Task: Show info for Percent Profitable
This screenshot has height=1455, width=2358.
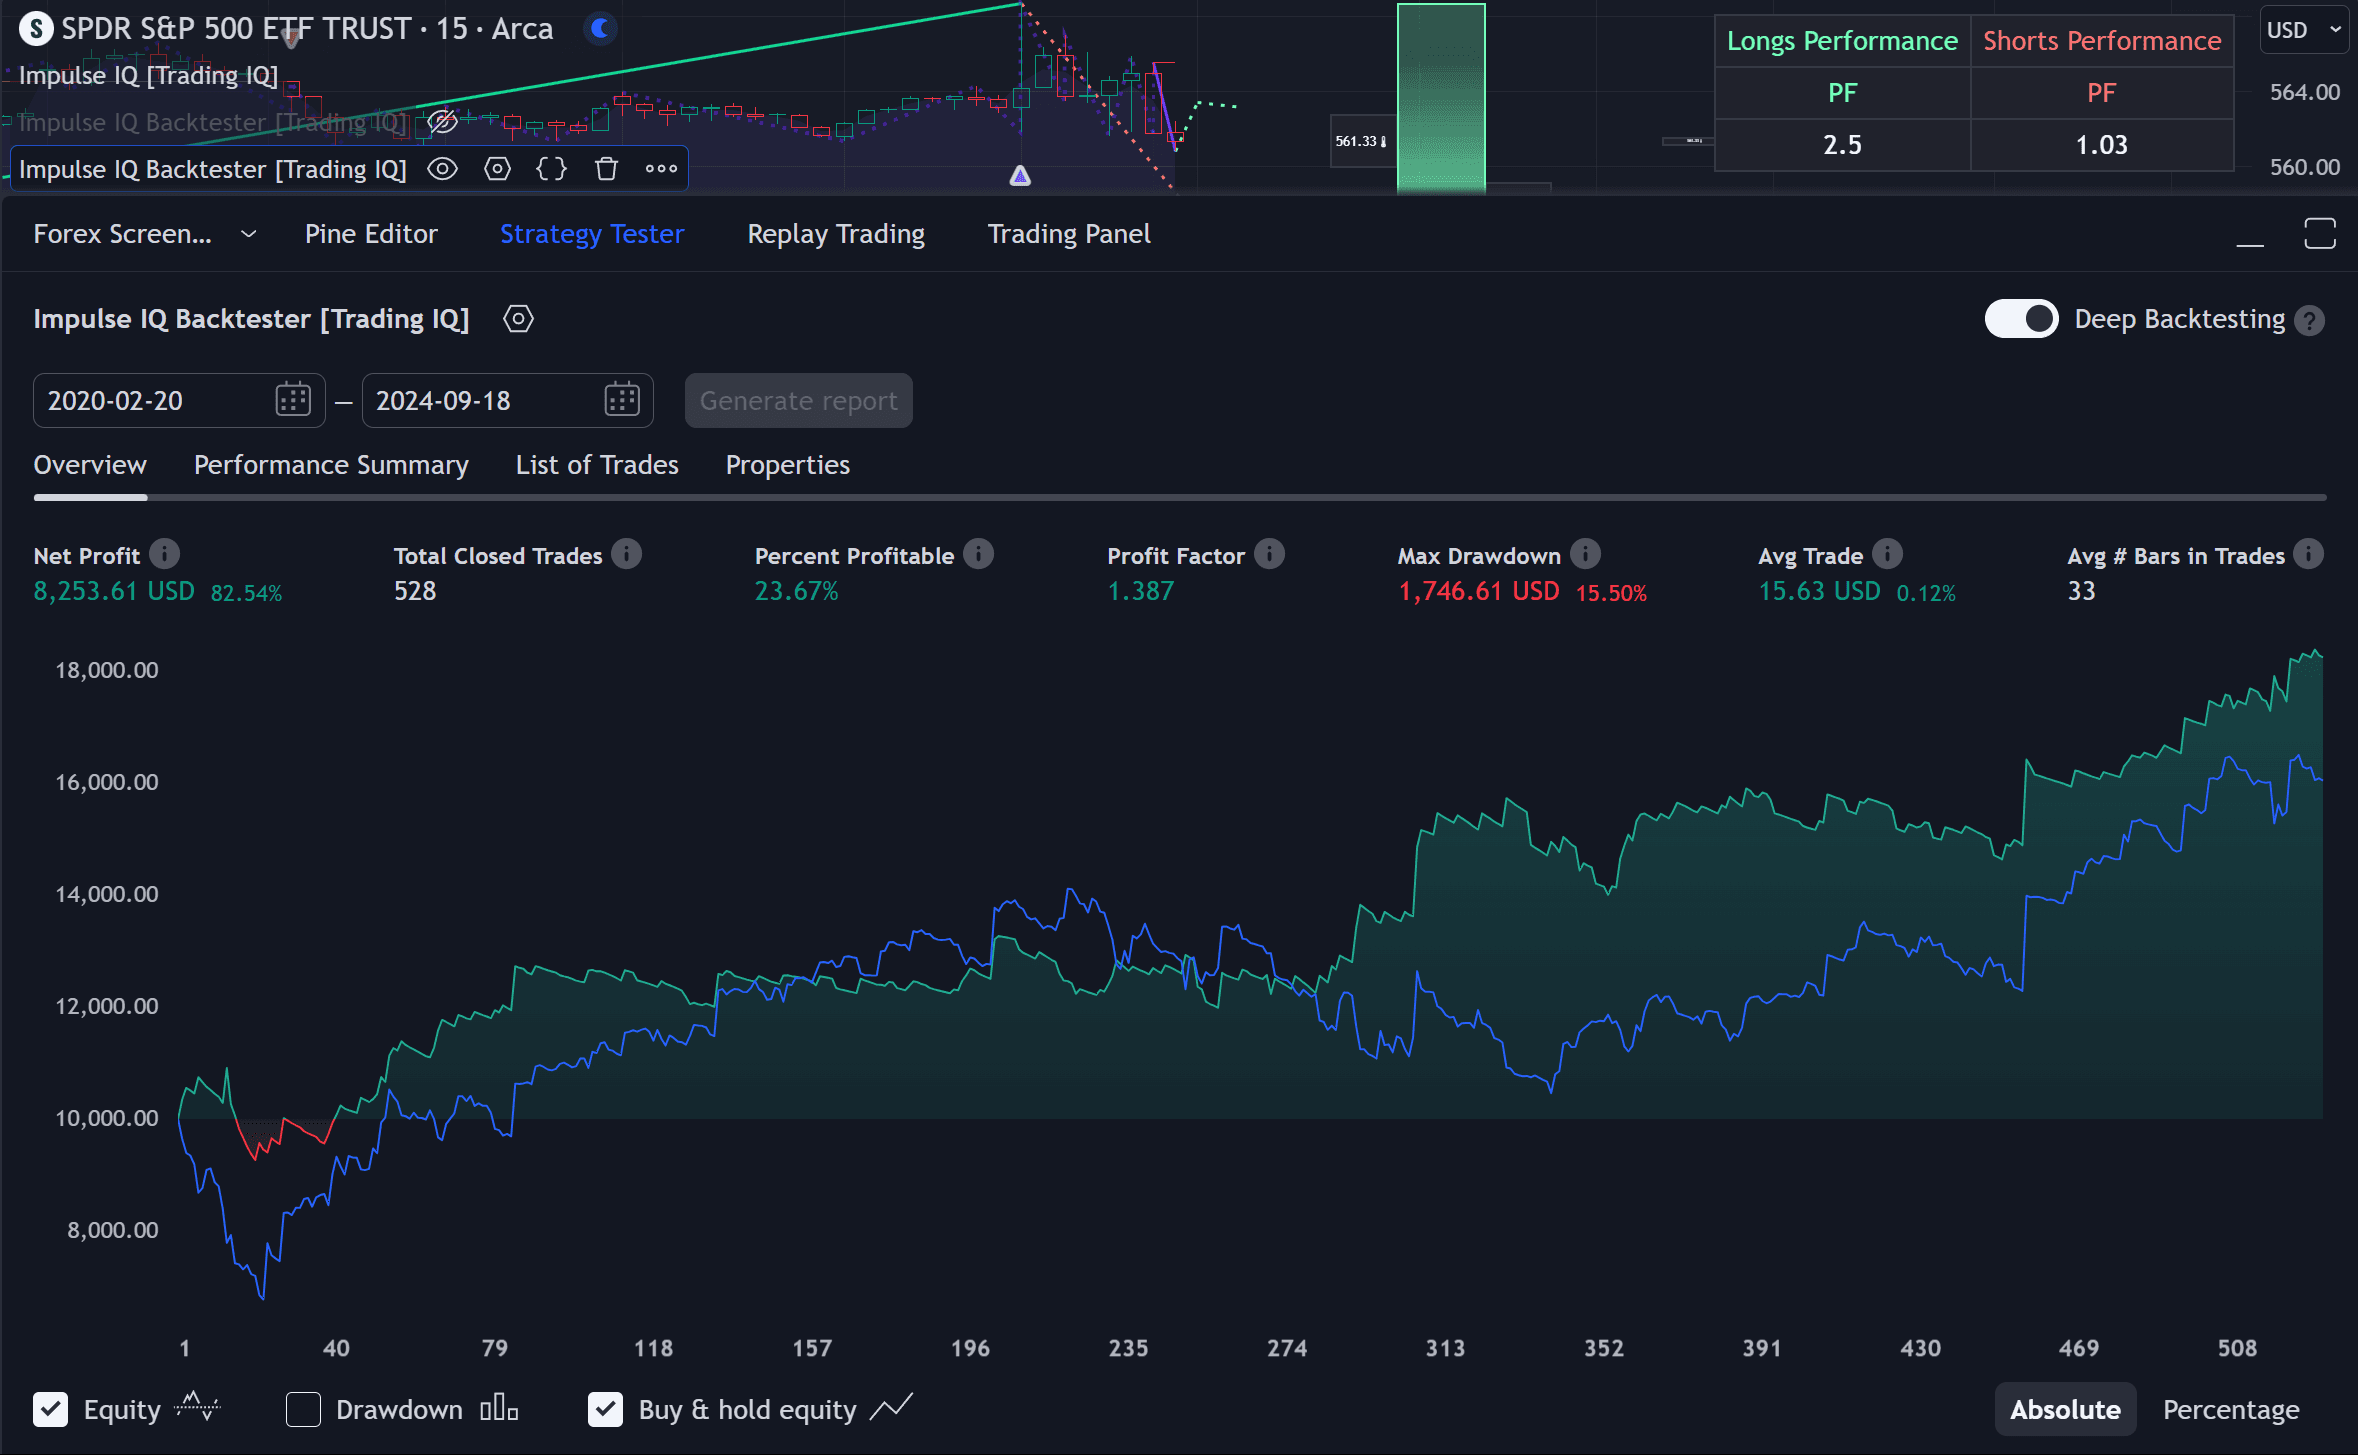Action: (x=979, y=554)
